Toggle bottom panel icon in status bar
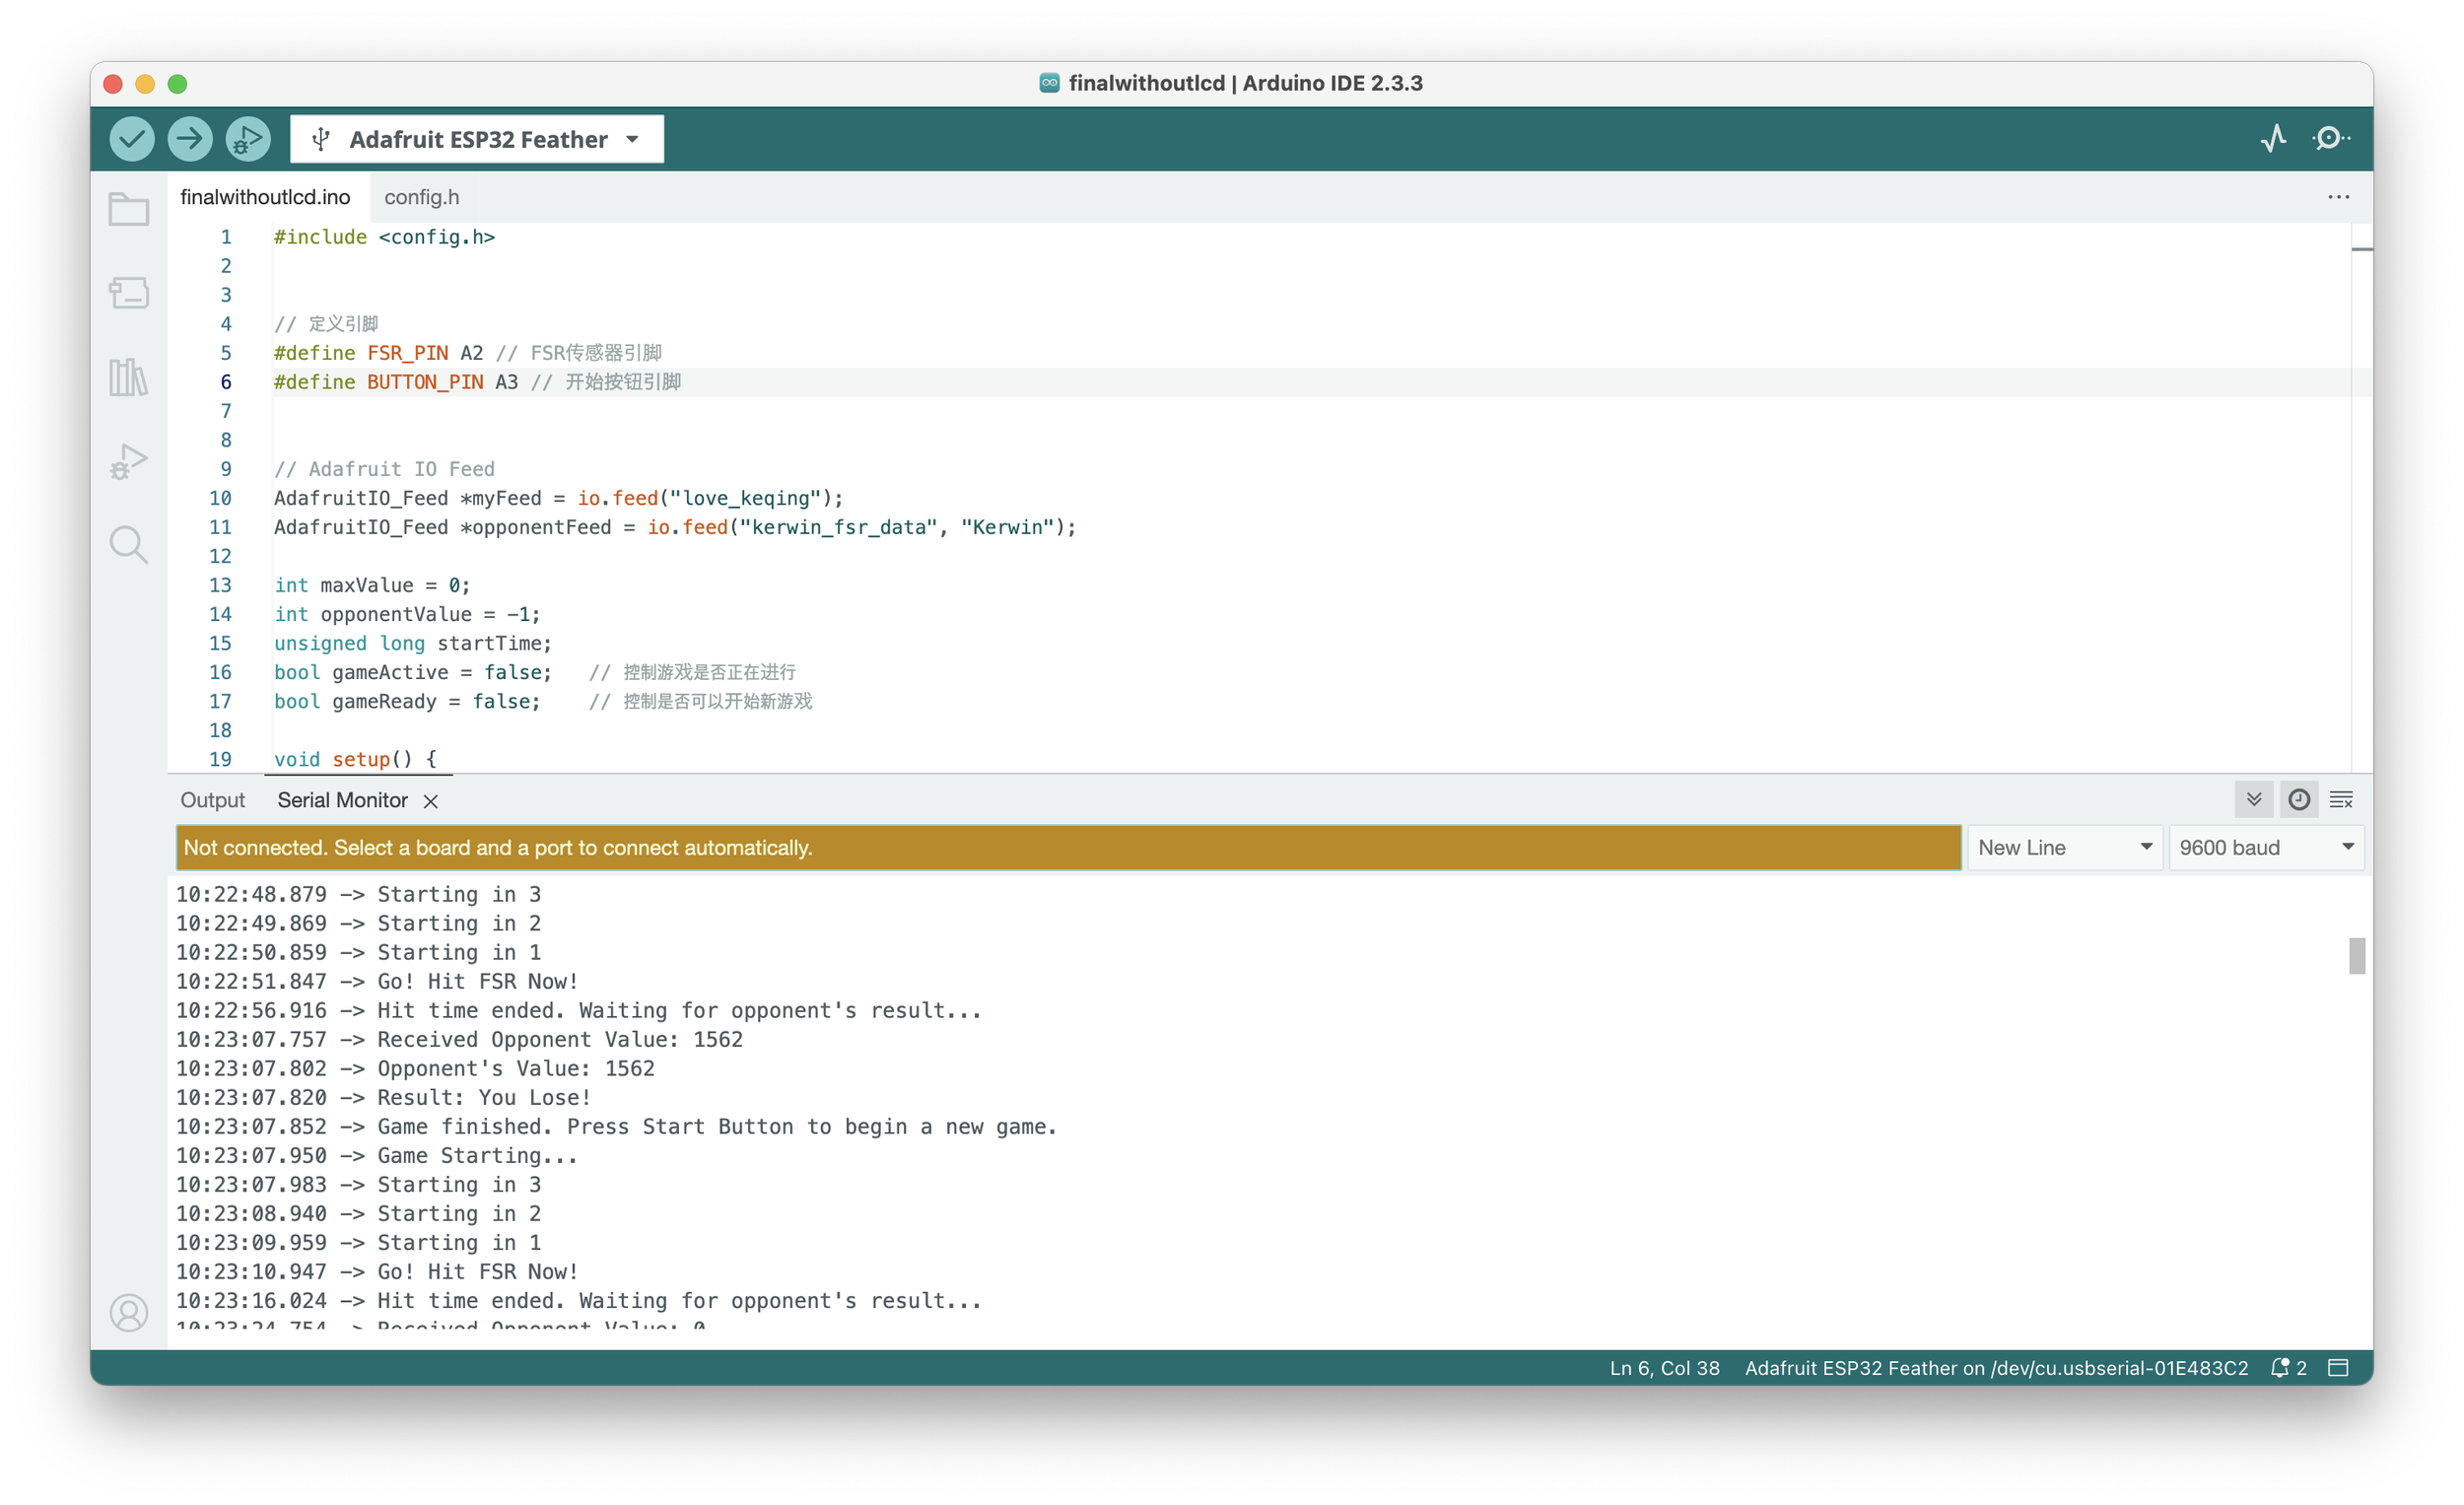The height and width of the screenshot is (1505, 2464). (x=2338, y=1367)
